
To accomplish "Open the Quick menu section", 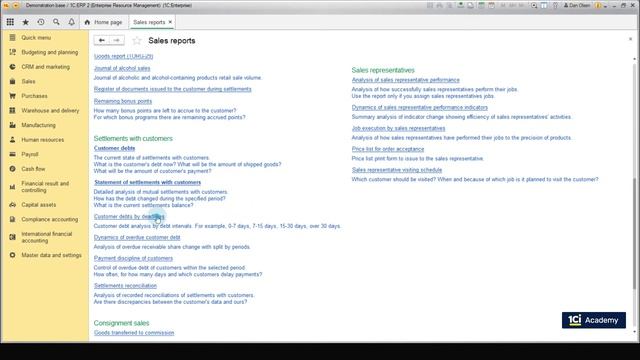I will (x=36, y=38).
